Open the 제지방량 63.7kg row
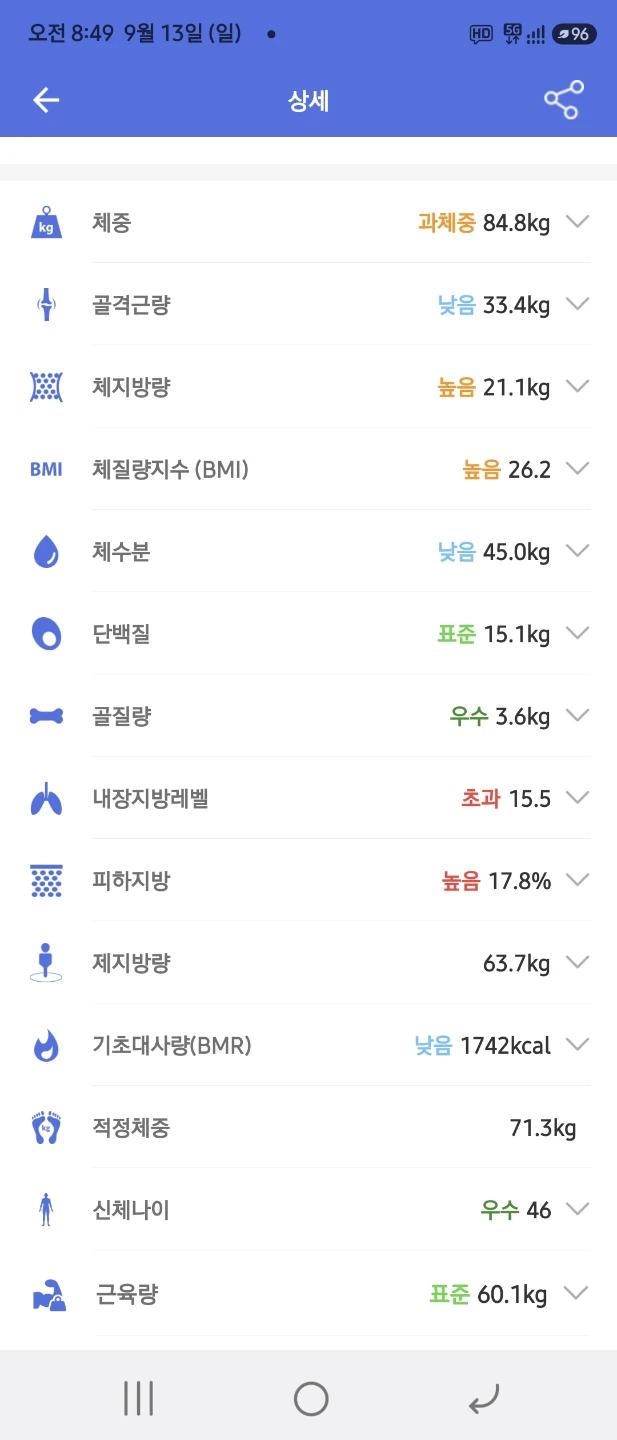Image resolution: width=617 pixels, height=1440 pixels. tap(308, 963)
